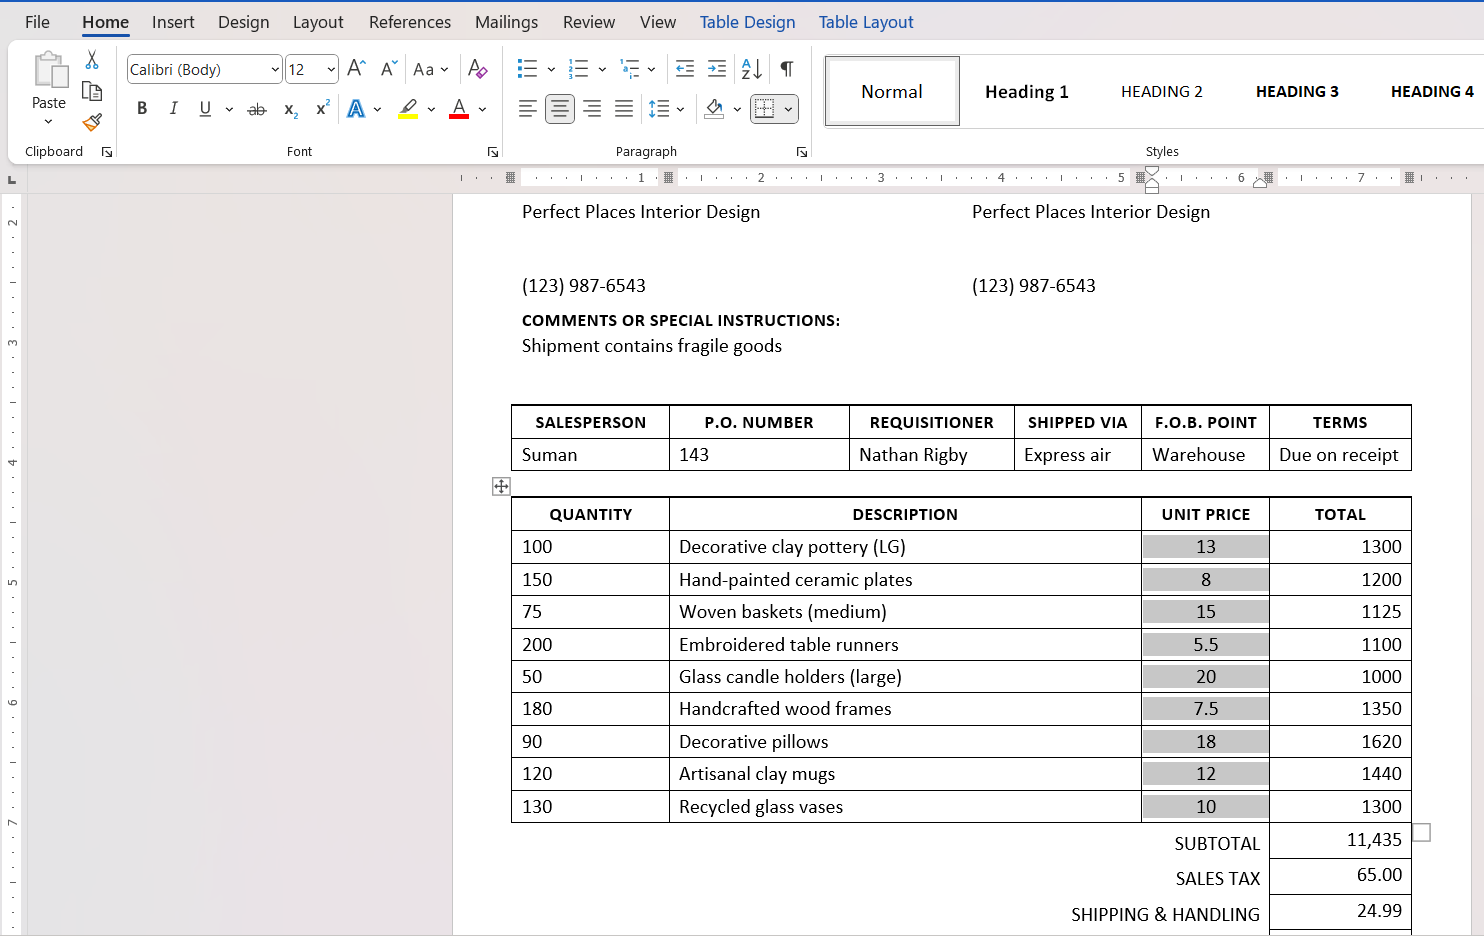Clear all formatting with the eraser icon
Image resolution: width=1484 pixels, height=936 pixels.
tap(477, 69)
